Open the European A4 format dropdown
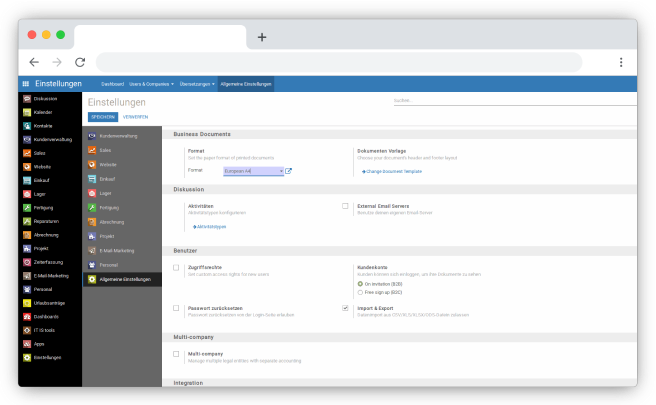 pyautogui.click(x=253, y=171)
